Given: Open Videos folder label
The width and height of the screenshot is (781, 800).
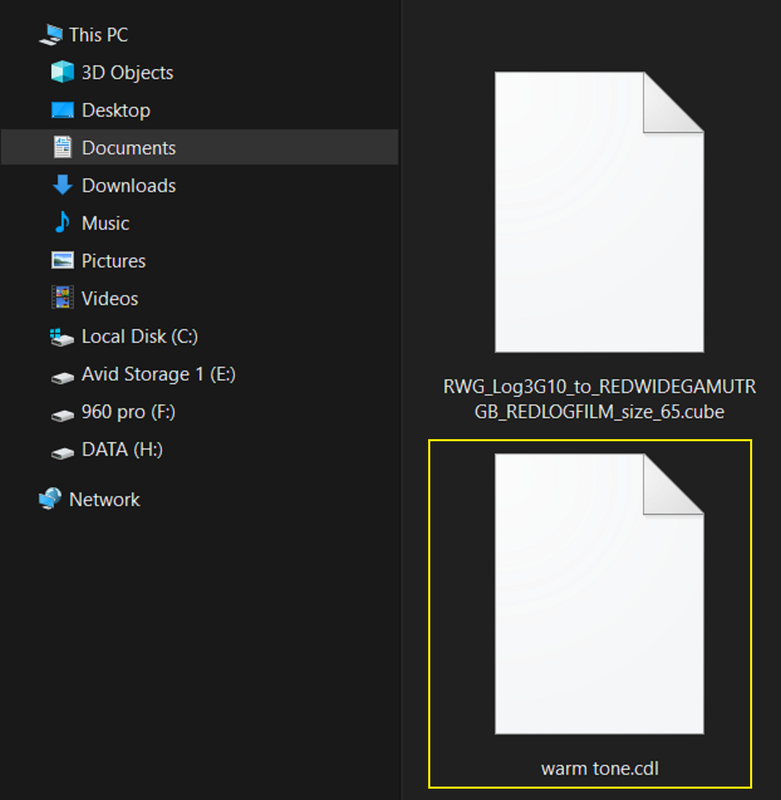Looking at the screenshot, I should click(x=110, y=299).
